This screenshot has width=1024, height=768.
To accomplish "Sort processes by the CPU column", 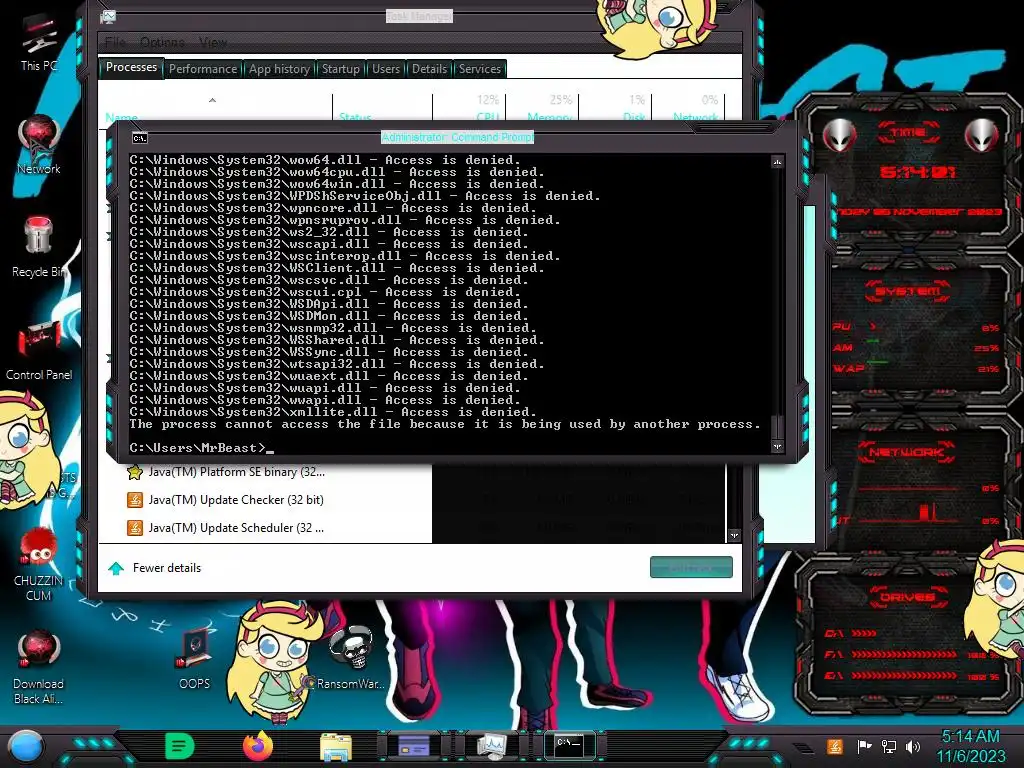I will (x=469, y=108).
